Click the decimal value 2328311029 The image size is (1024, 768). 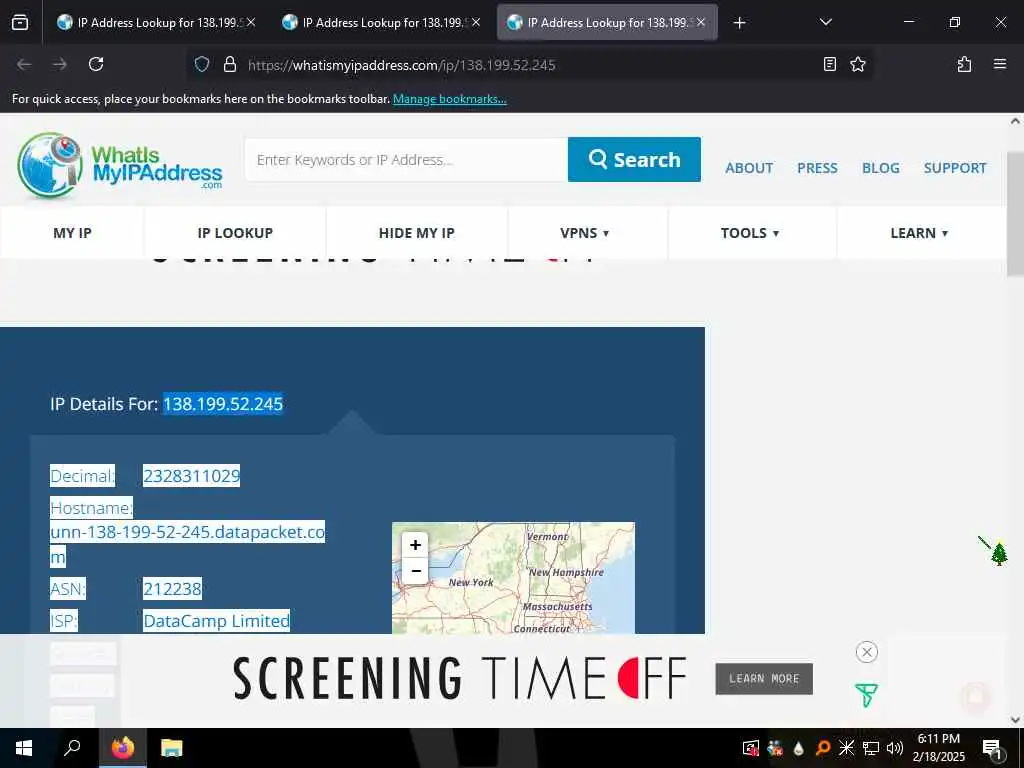click(x=191, y=476)
